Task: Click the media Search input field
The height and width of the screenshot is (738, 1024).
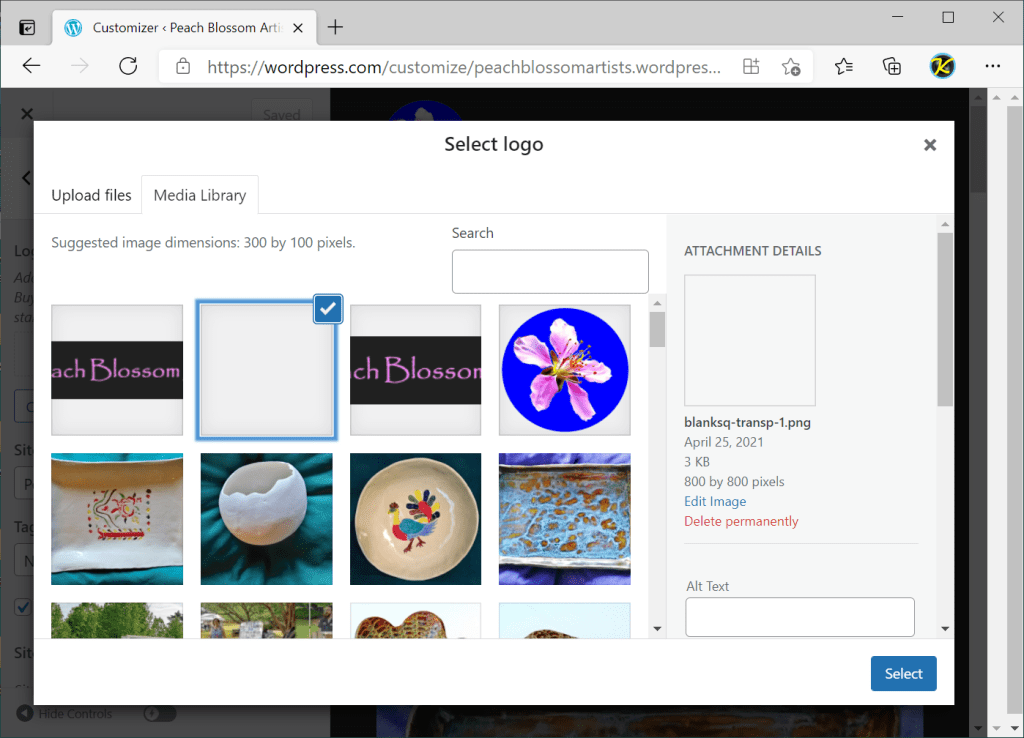Action: click(x=550, y=271)
